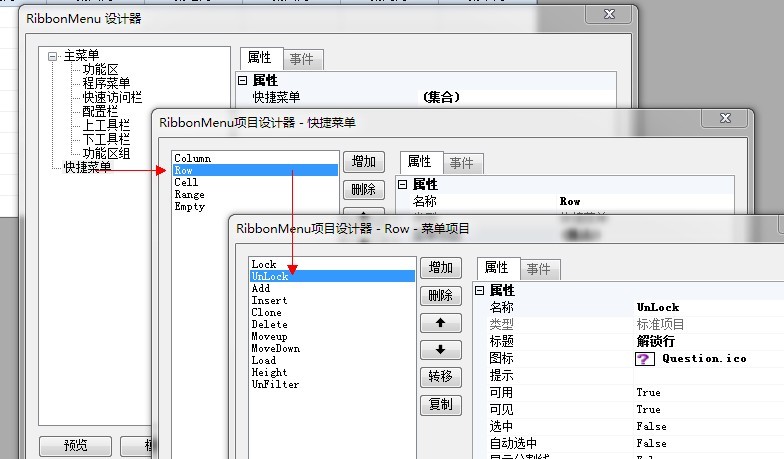This screenshot has width=784, height=459.
Task: Select 程序菜单 tree item
Action: (x=106, y=83)
